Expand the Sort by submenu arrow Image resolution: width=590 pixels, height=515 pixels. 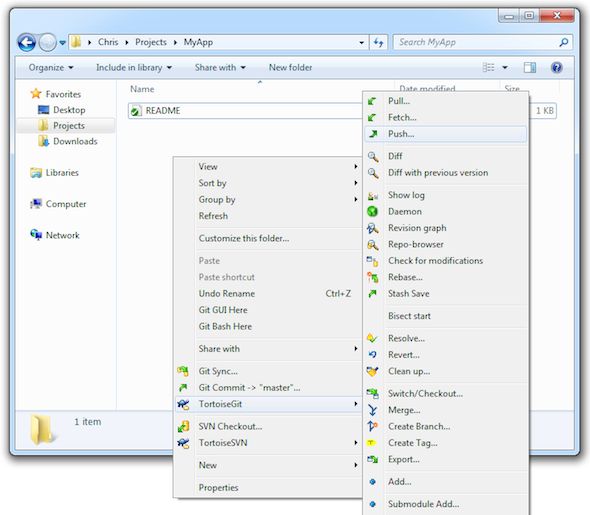pyautogui.click(x=356, y=183)
